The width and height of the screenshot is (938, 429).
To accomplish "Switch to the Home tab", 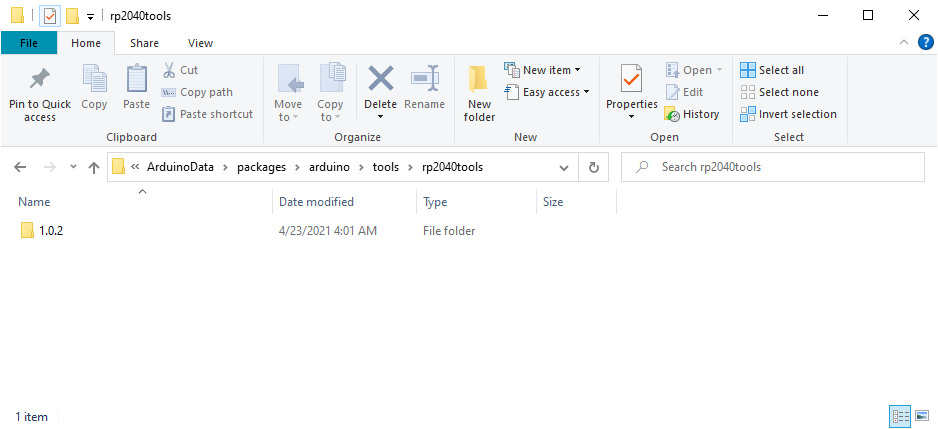I will 86,43.
